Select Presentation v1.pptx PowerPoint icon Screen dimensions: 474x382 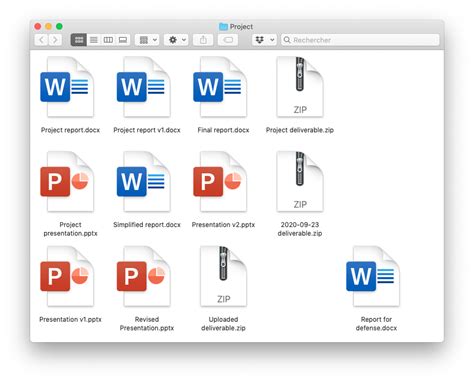point(68,276)
